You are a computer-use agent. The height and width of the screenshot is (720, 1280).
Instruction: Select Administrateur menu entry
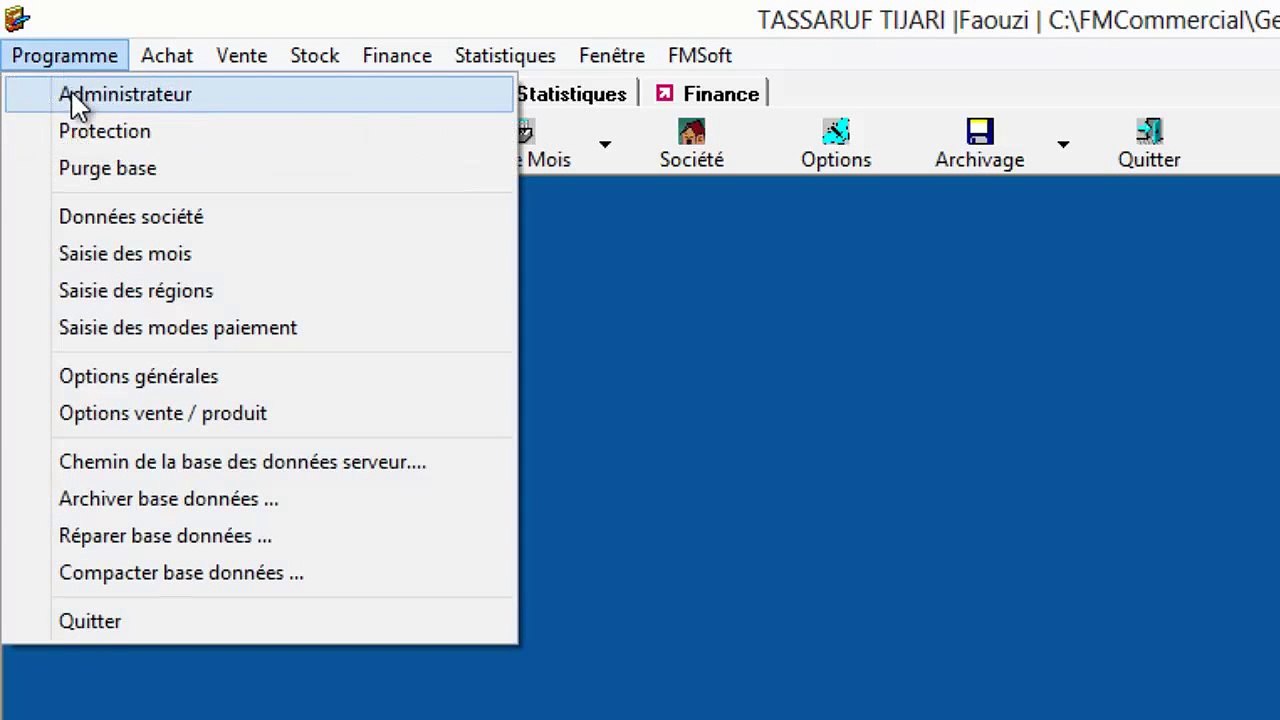(x=259, y=94)
